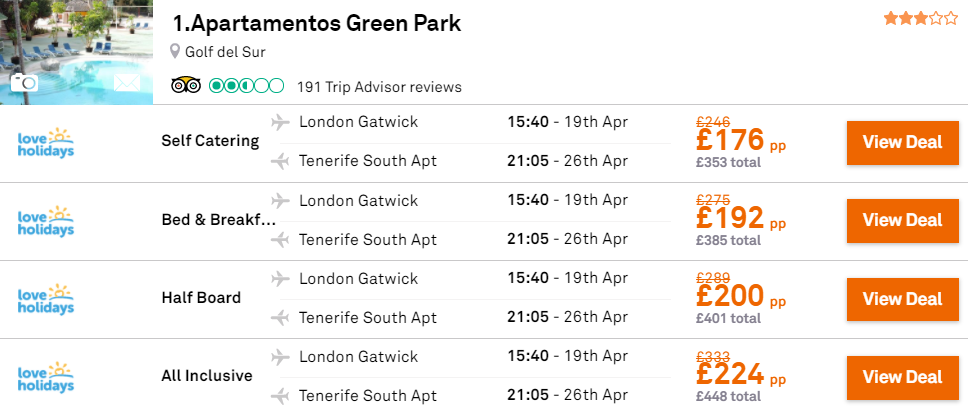Click the loveholidays logo in Self Catering row
This screenshot has height=414, width=968.
pyautogui.click(x=46, y=144)
